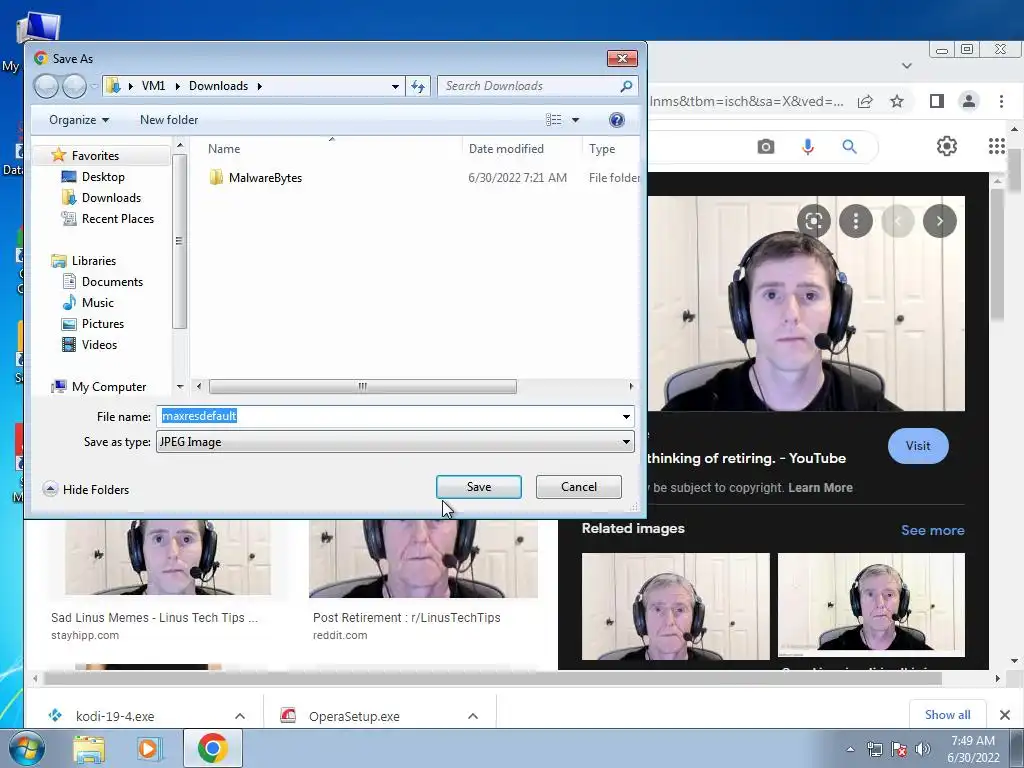The image size is (1024, 768).
Task: Open recent pages dropdown next to navigation arrows
Action: 94,86
